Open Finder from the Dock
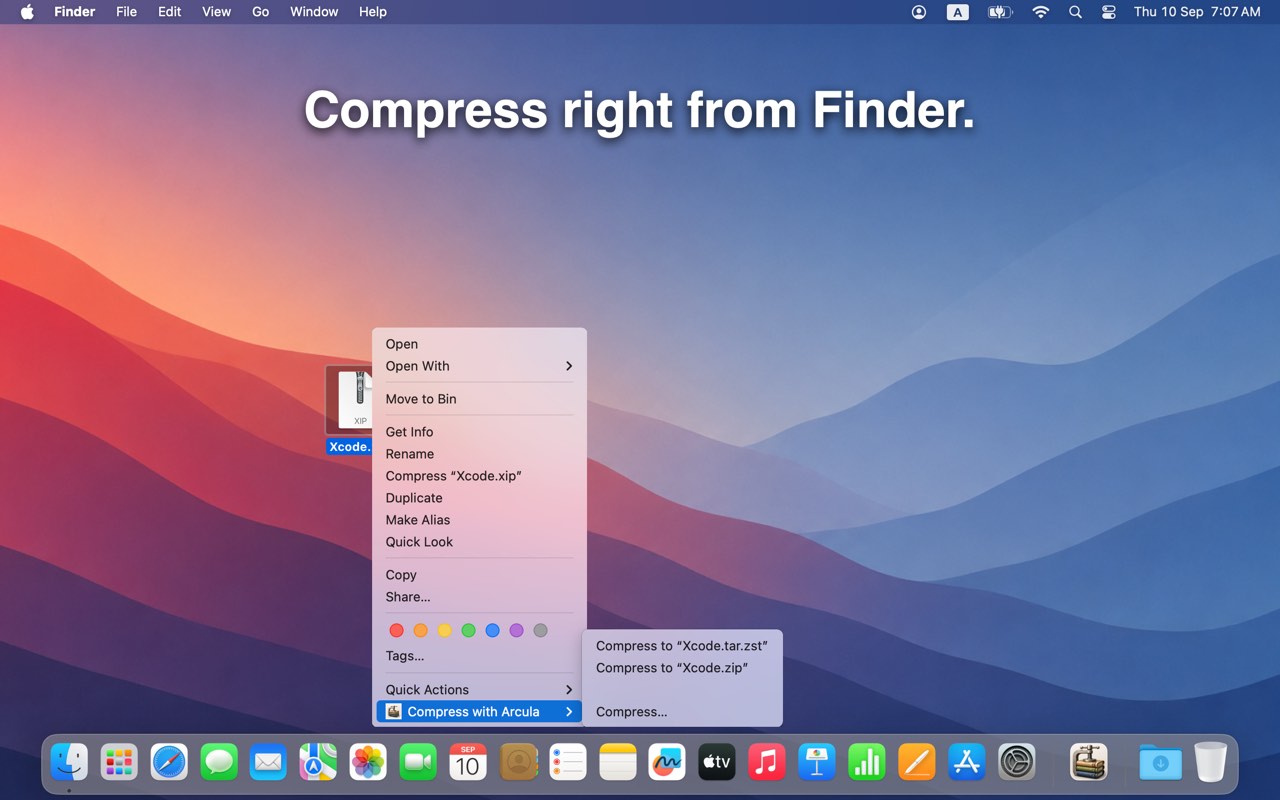 click(x=69, y=763)
